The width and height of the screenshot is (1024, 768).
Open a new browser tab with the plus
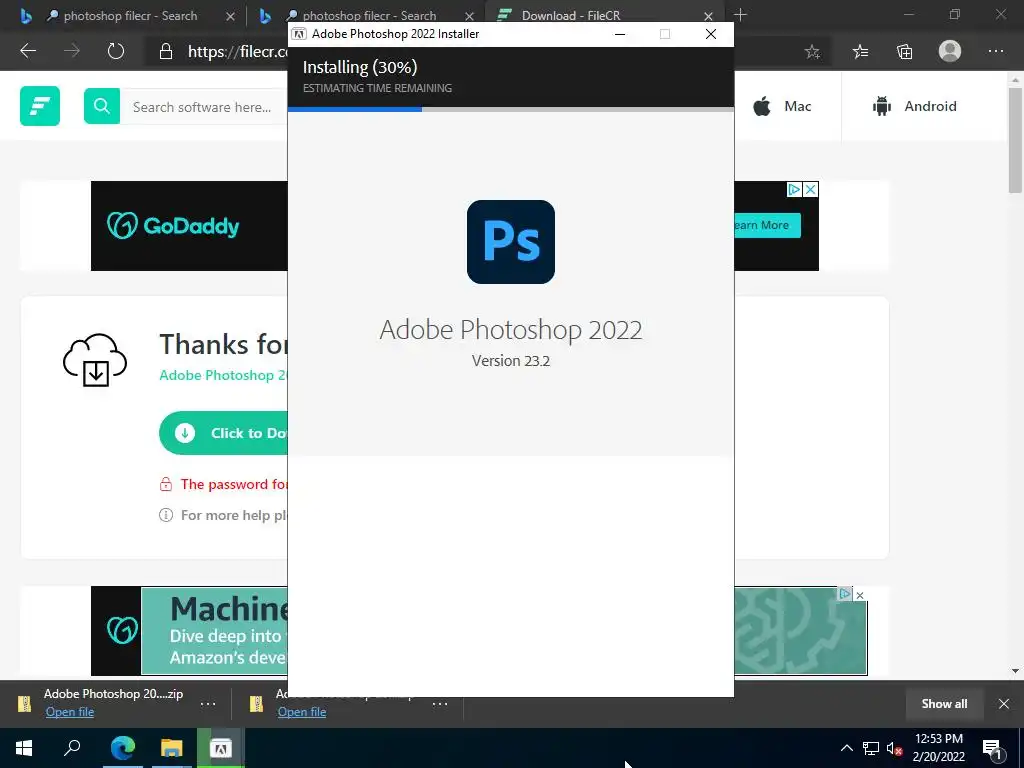pos(740,14)
